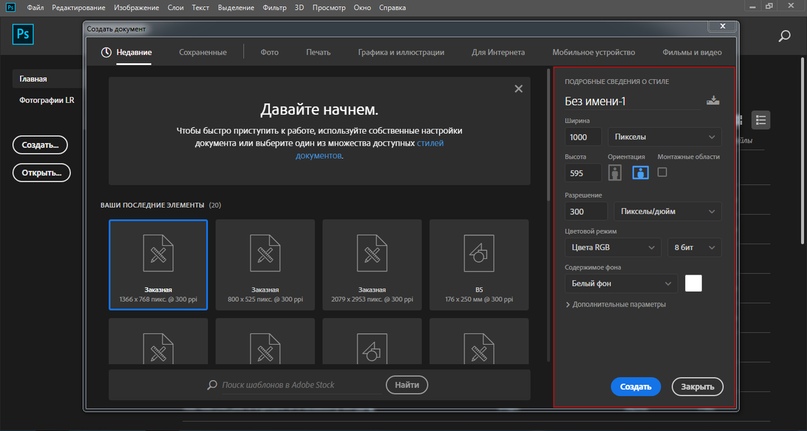The height and width of the screenshot is (431, 807).
Task: Click the Разрешение input field
Action: pyautogui.click(x=586, y=211)
